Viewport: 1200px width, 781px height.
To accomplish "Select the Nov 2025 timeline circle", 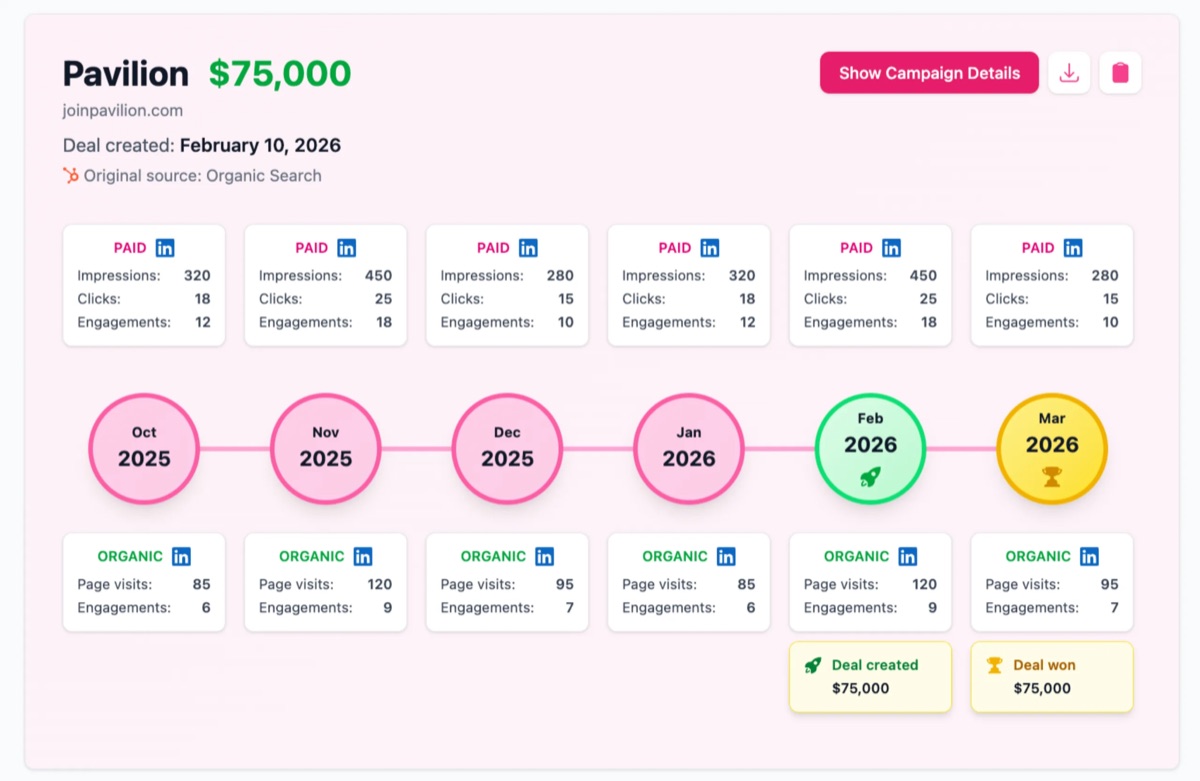I will tap(326, 448).
